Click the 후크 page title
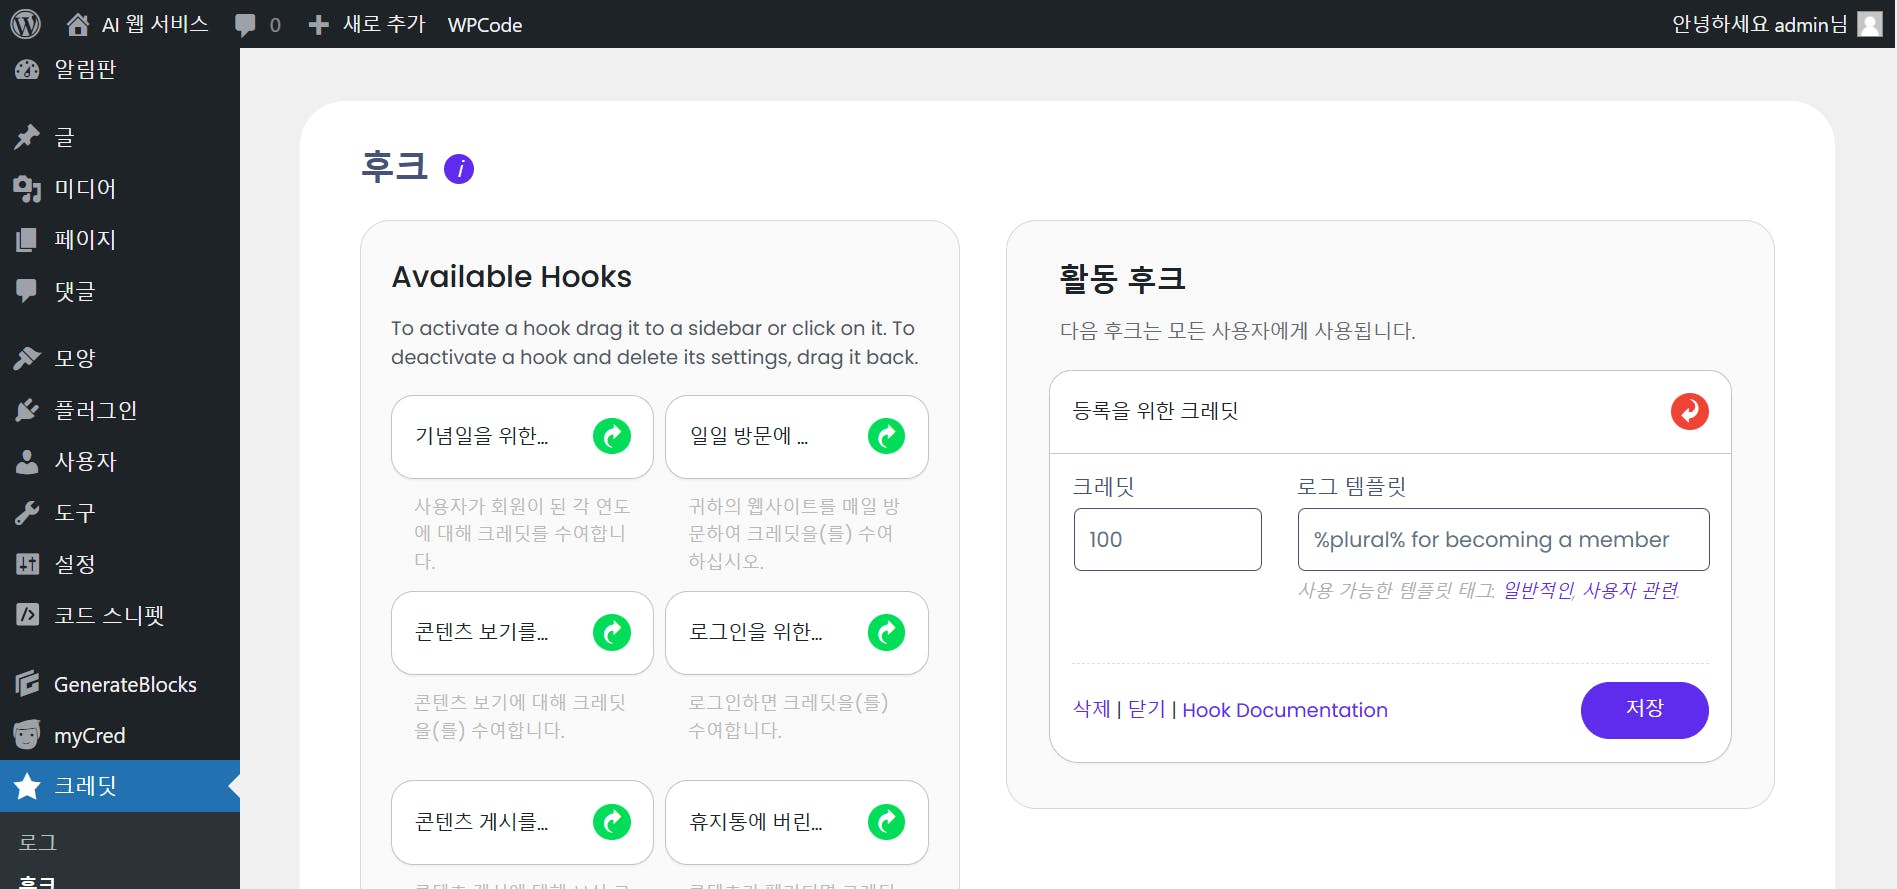 point(395,167)
